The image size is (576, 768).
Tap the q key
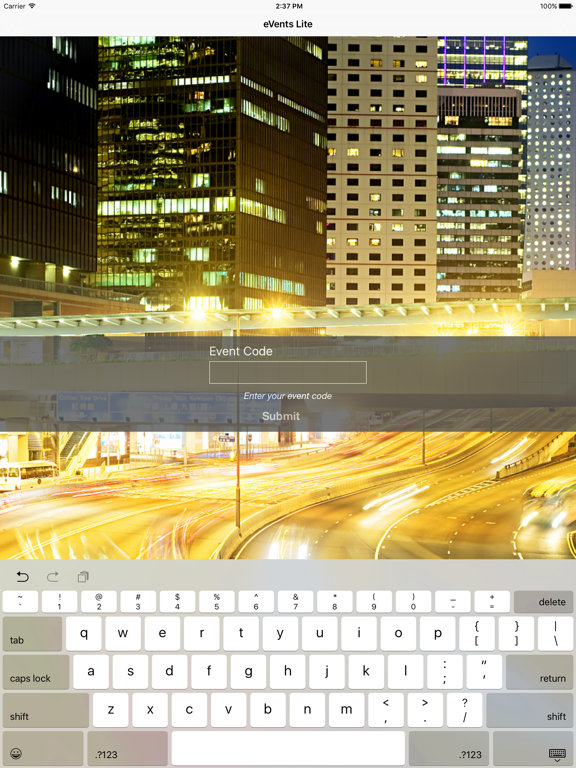84,633
